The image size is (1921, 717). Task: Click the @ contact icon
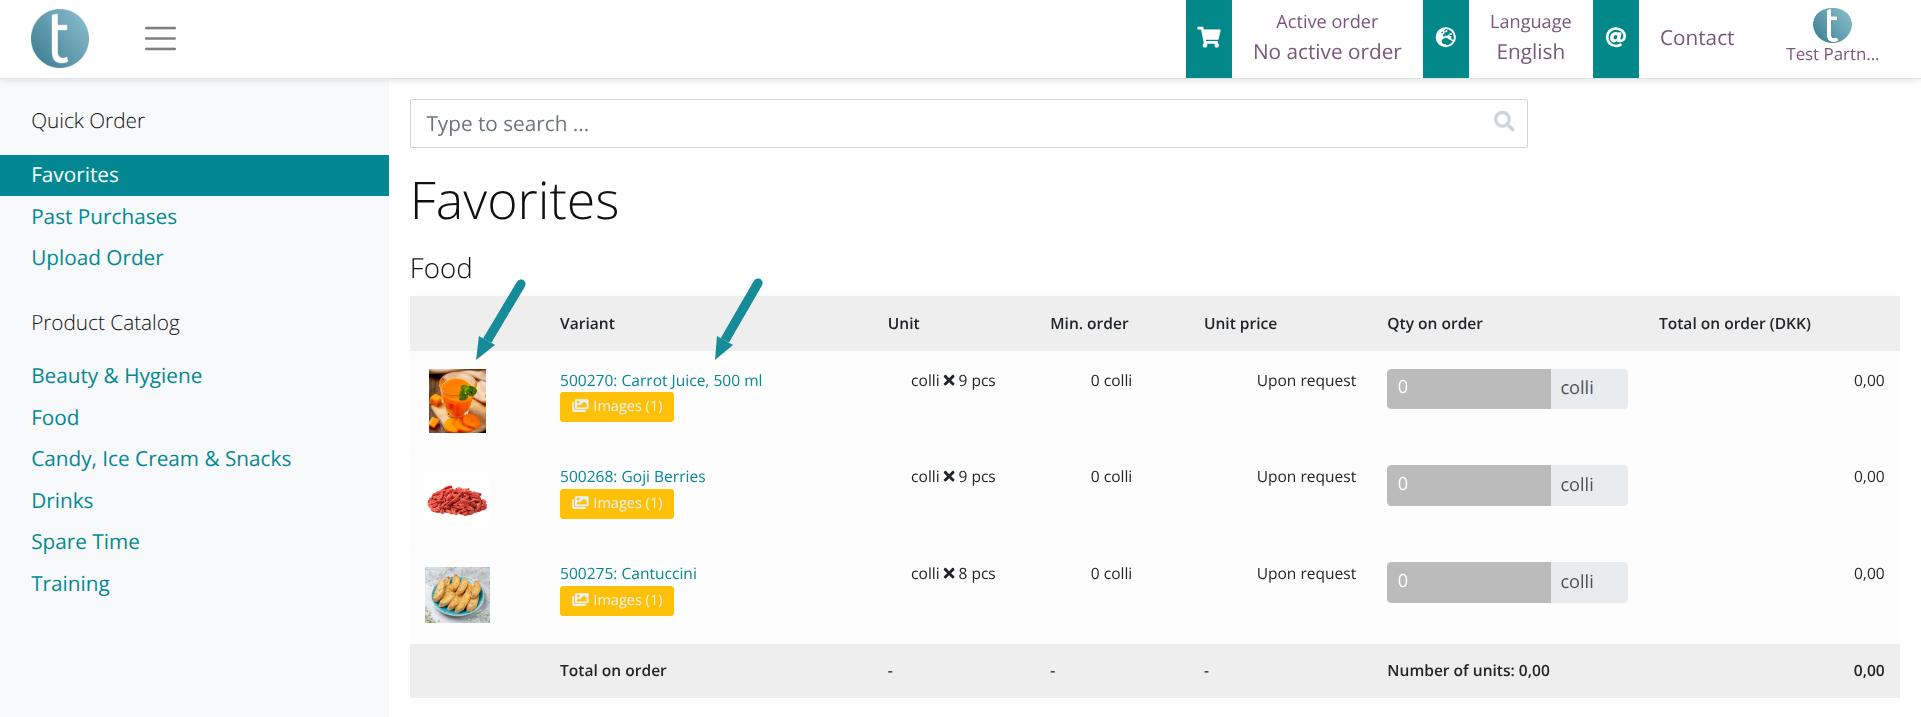(1615, 38)
